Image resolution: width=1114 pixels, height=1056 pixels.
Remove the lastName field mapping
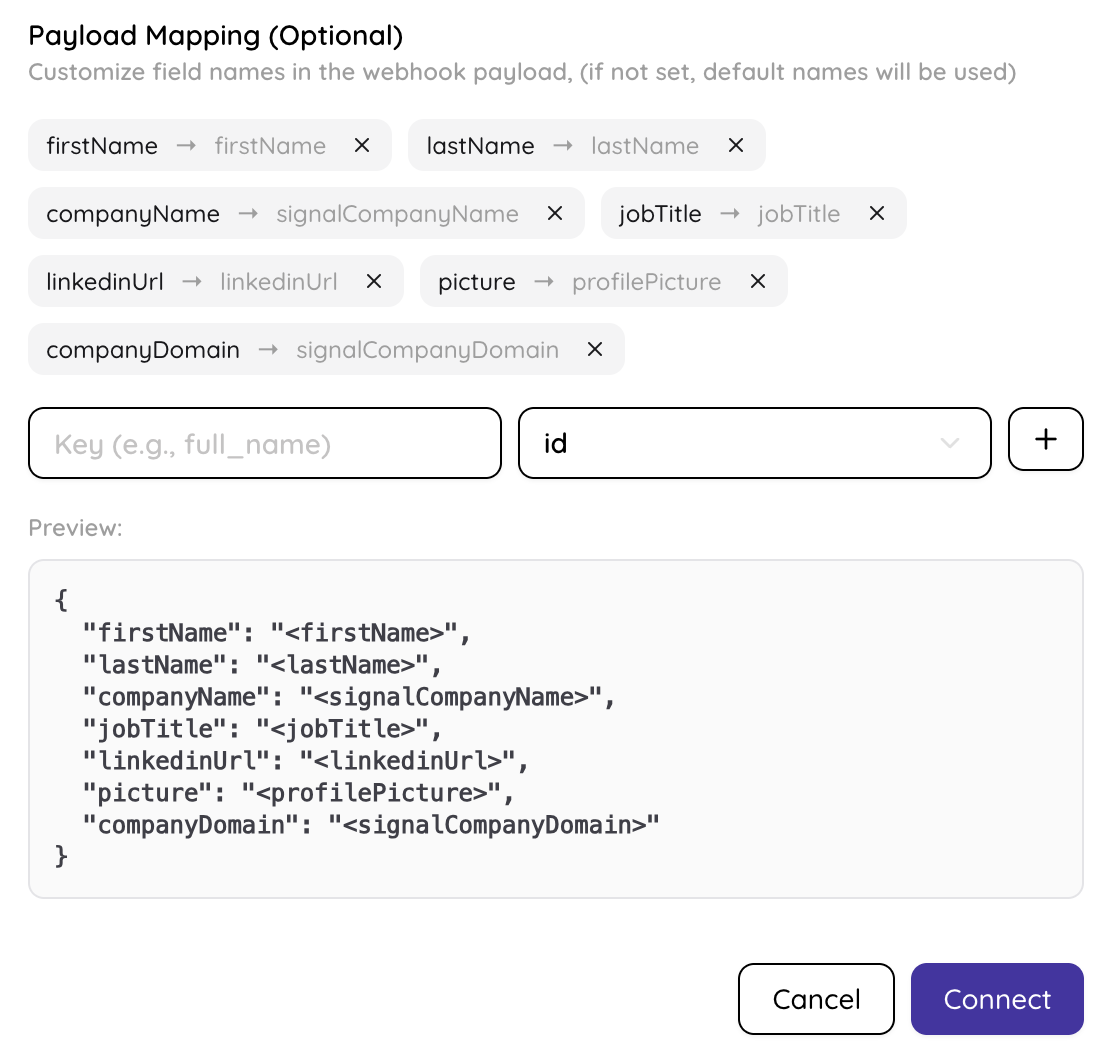click(736, 145)
